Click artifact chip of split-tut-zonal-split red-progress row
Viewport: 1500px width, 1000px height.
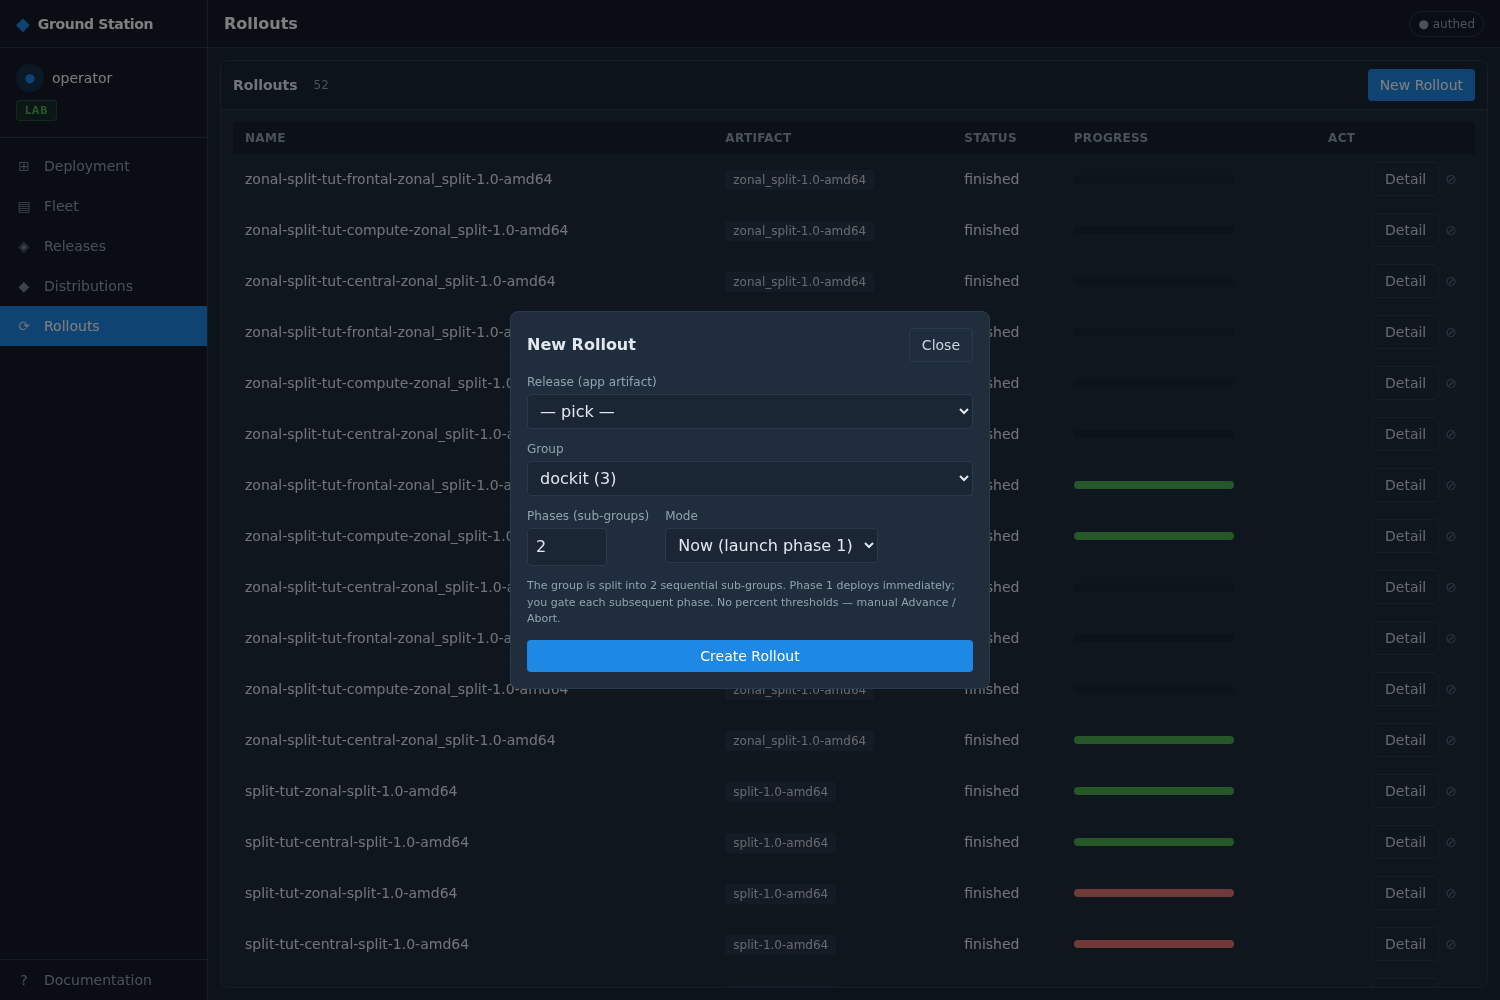[x=780, y=894]
